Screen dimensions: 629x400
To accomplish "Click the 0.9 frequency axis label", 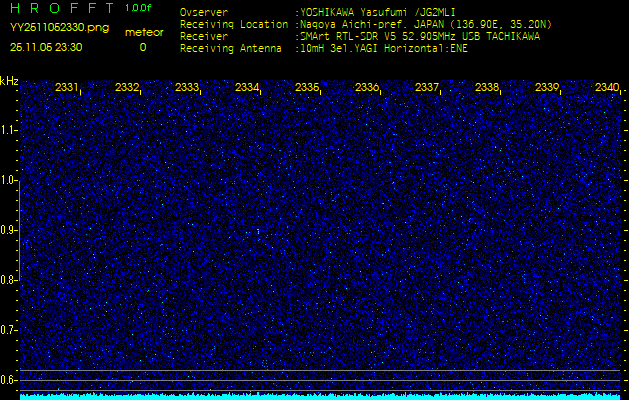I will pos(9,230).
